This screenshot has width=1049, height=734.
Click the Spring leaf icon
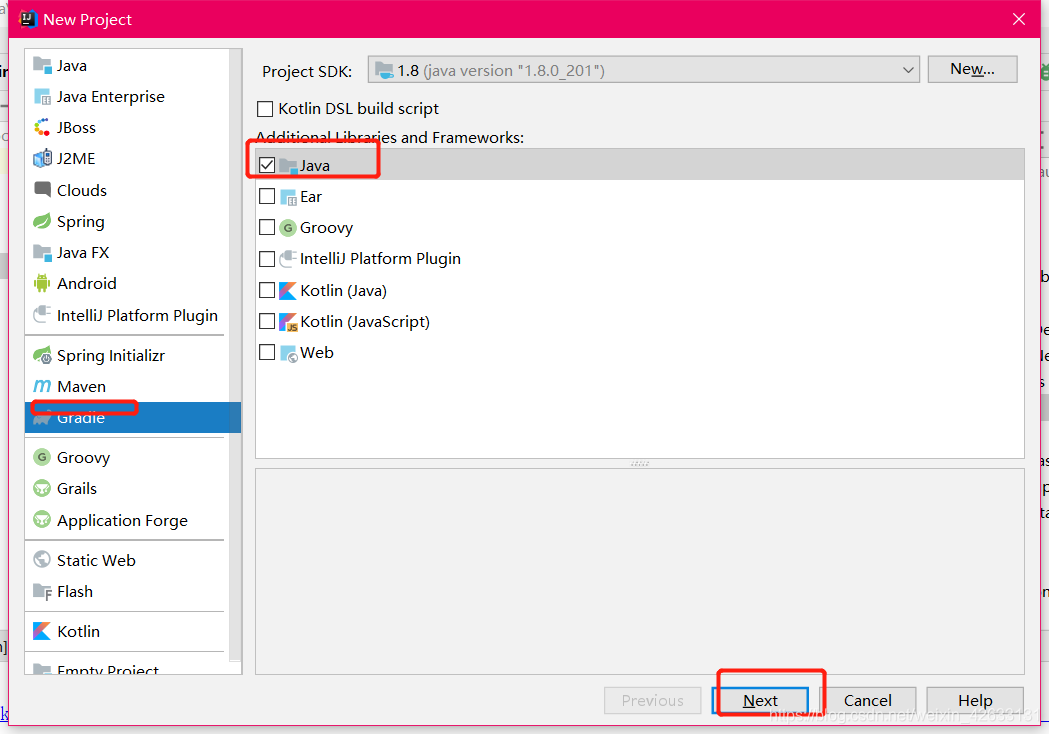[42, 221]
